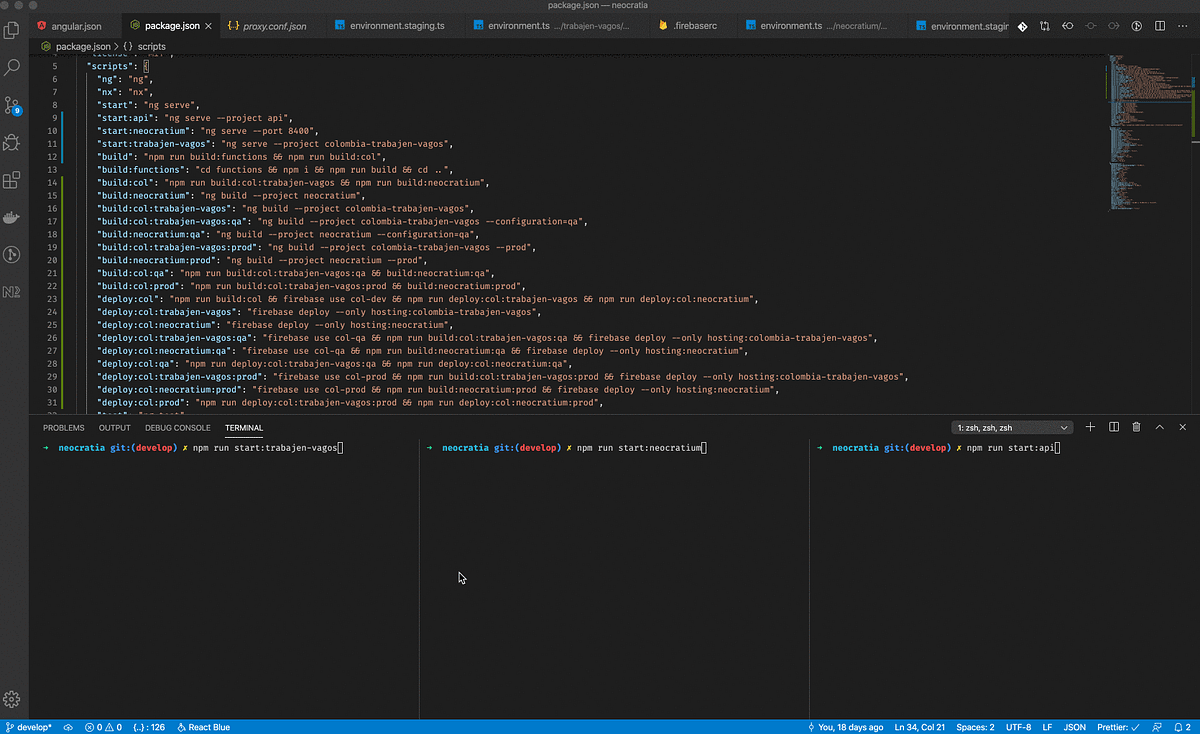Kill terminal using trash icon
This screenshot has height=734, width=1200.
pyautogui.click(x=1136, y=427)
